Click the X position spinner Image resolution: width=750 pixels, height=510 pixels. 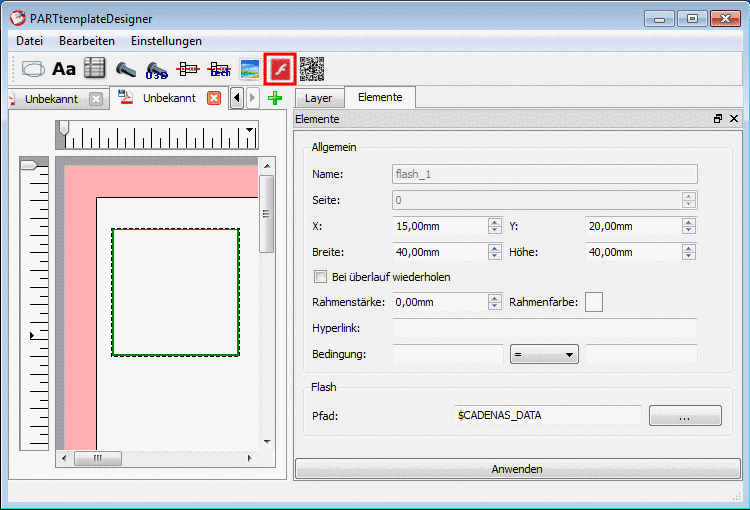click(495, 226)
